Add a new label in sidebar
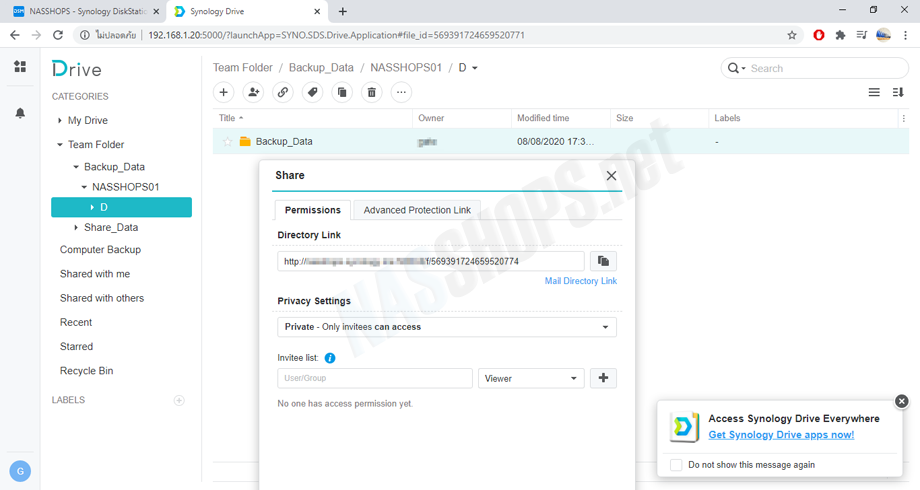 click(x=180, y=400)
